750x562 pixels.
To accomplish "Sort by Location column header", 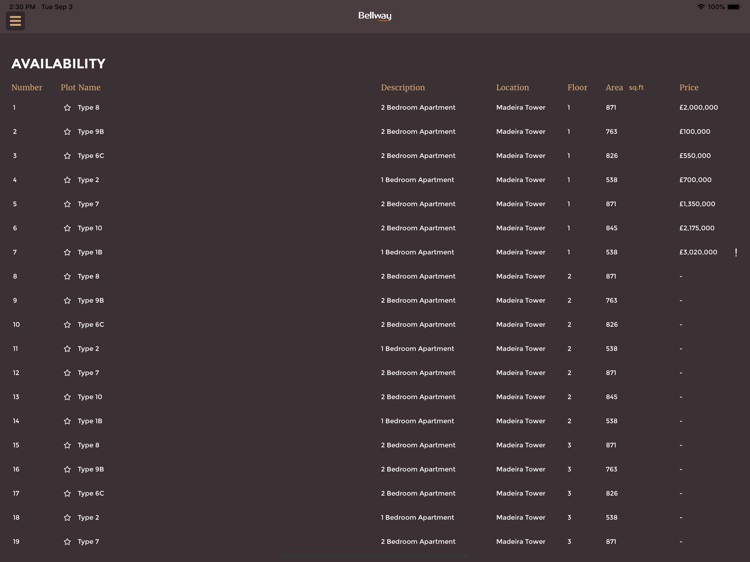I will 512,87.
